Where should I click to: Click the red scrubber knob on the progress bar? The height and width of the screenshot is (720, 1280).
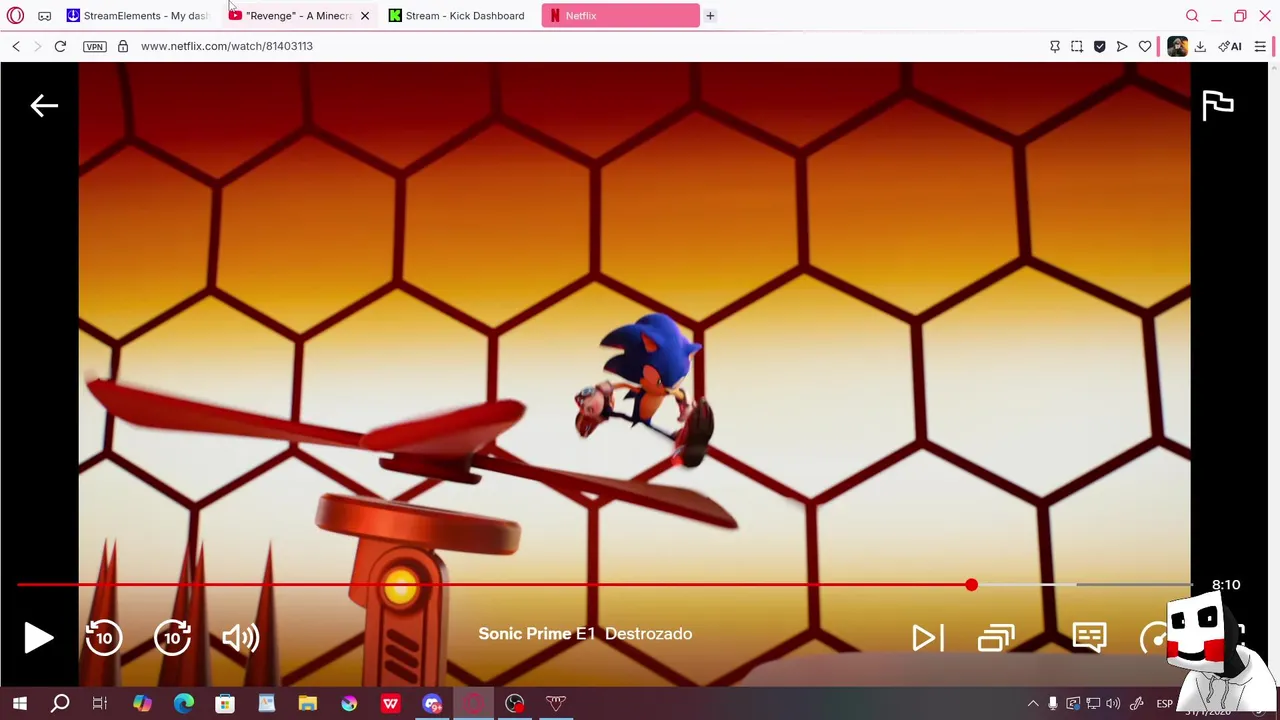971,585
